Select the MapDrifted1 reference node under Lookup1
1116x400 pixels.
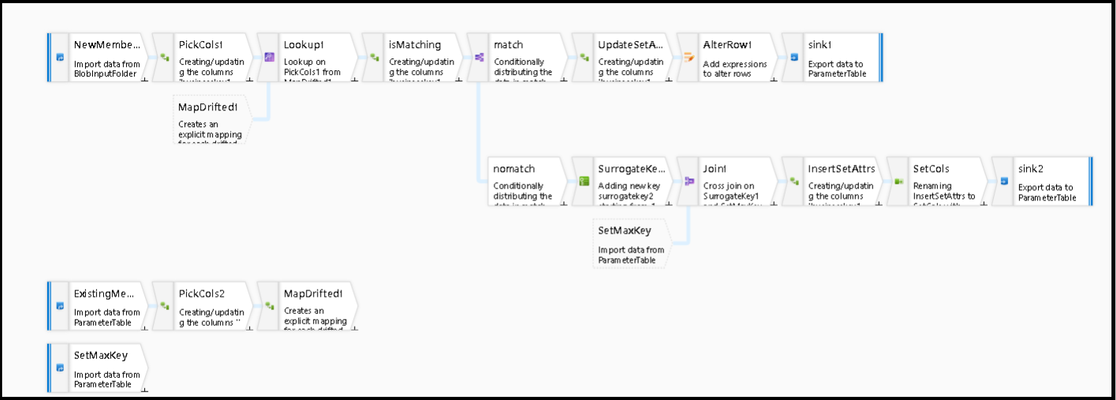(x=210, y=119)
